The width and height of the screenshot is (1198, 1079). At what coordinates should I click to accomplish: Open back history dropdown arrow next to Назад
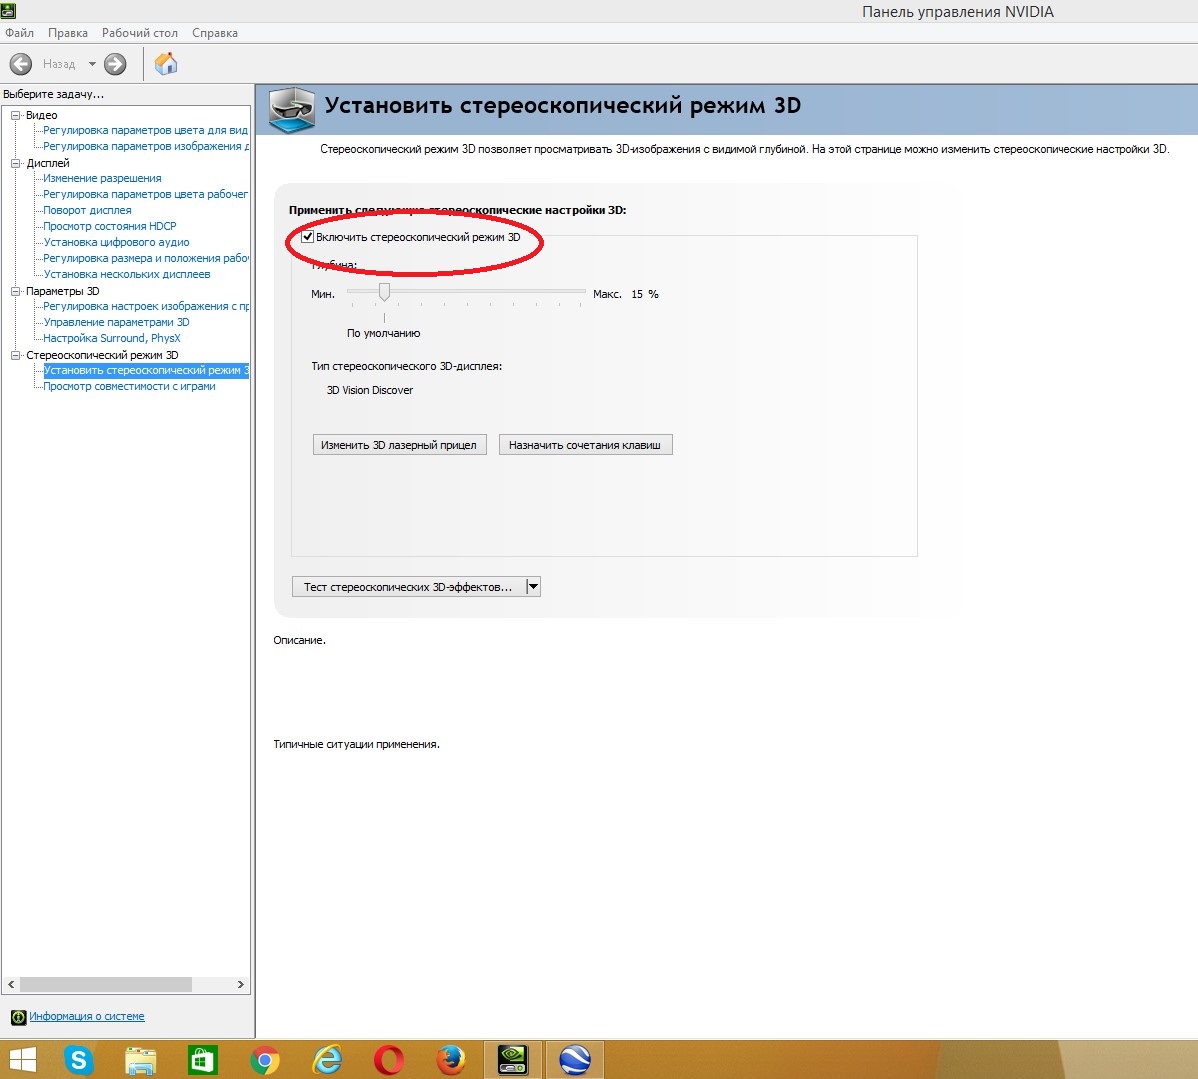(x=92, y=64)
